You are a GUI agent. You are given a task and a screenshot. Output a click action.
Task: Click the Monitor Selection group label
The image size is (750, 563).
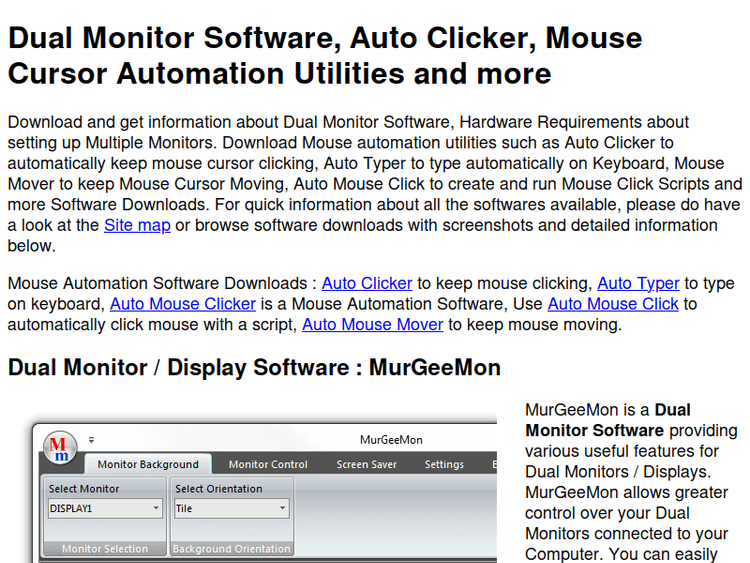click(104, 548)
